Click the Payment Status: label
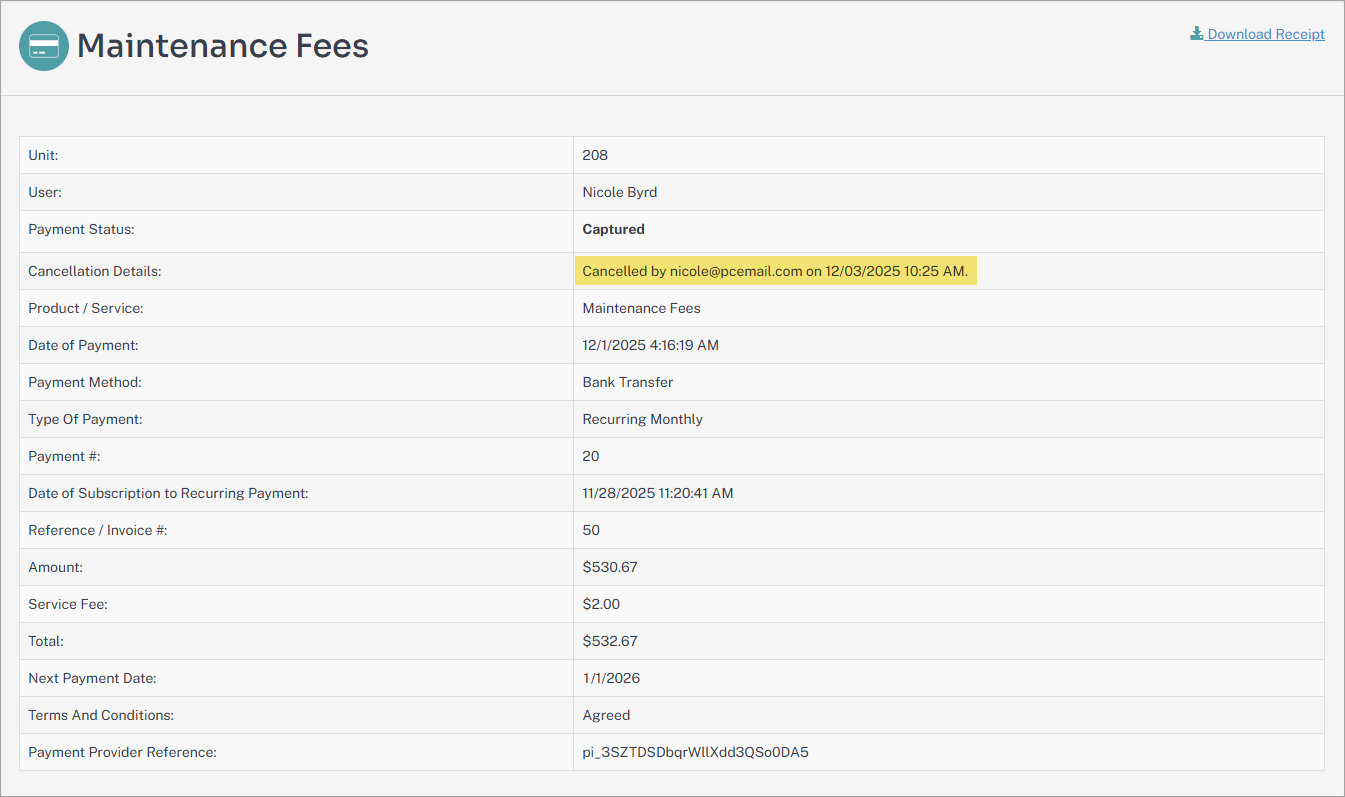 [81, 229]
